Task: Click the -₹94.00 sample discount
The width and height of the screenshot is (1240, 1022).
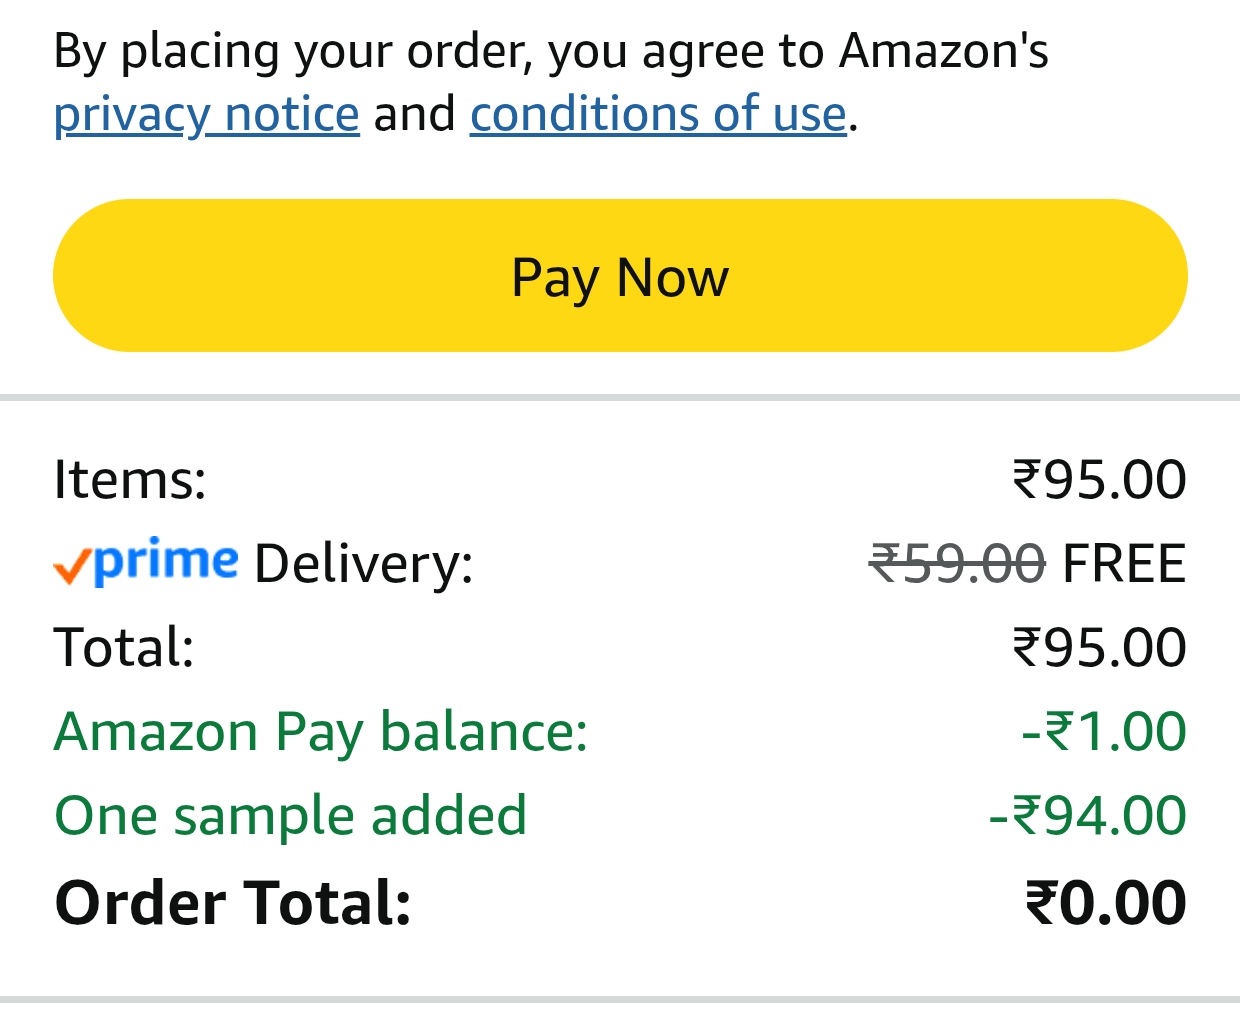Action: tap(1087, 815)
